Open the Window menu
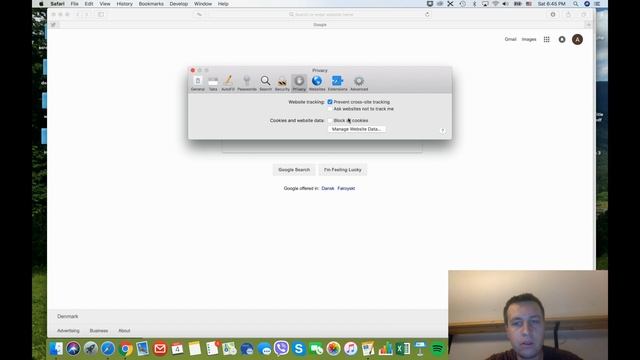This screenshot has height=360, width=640. [203, 4]
